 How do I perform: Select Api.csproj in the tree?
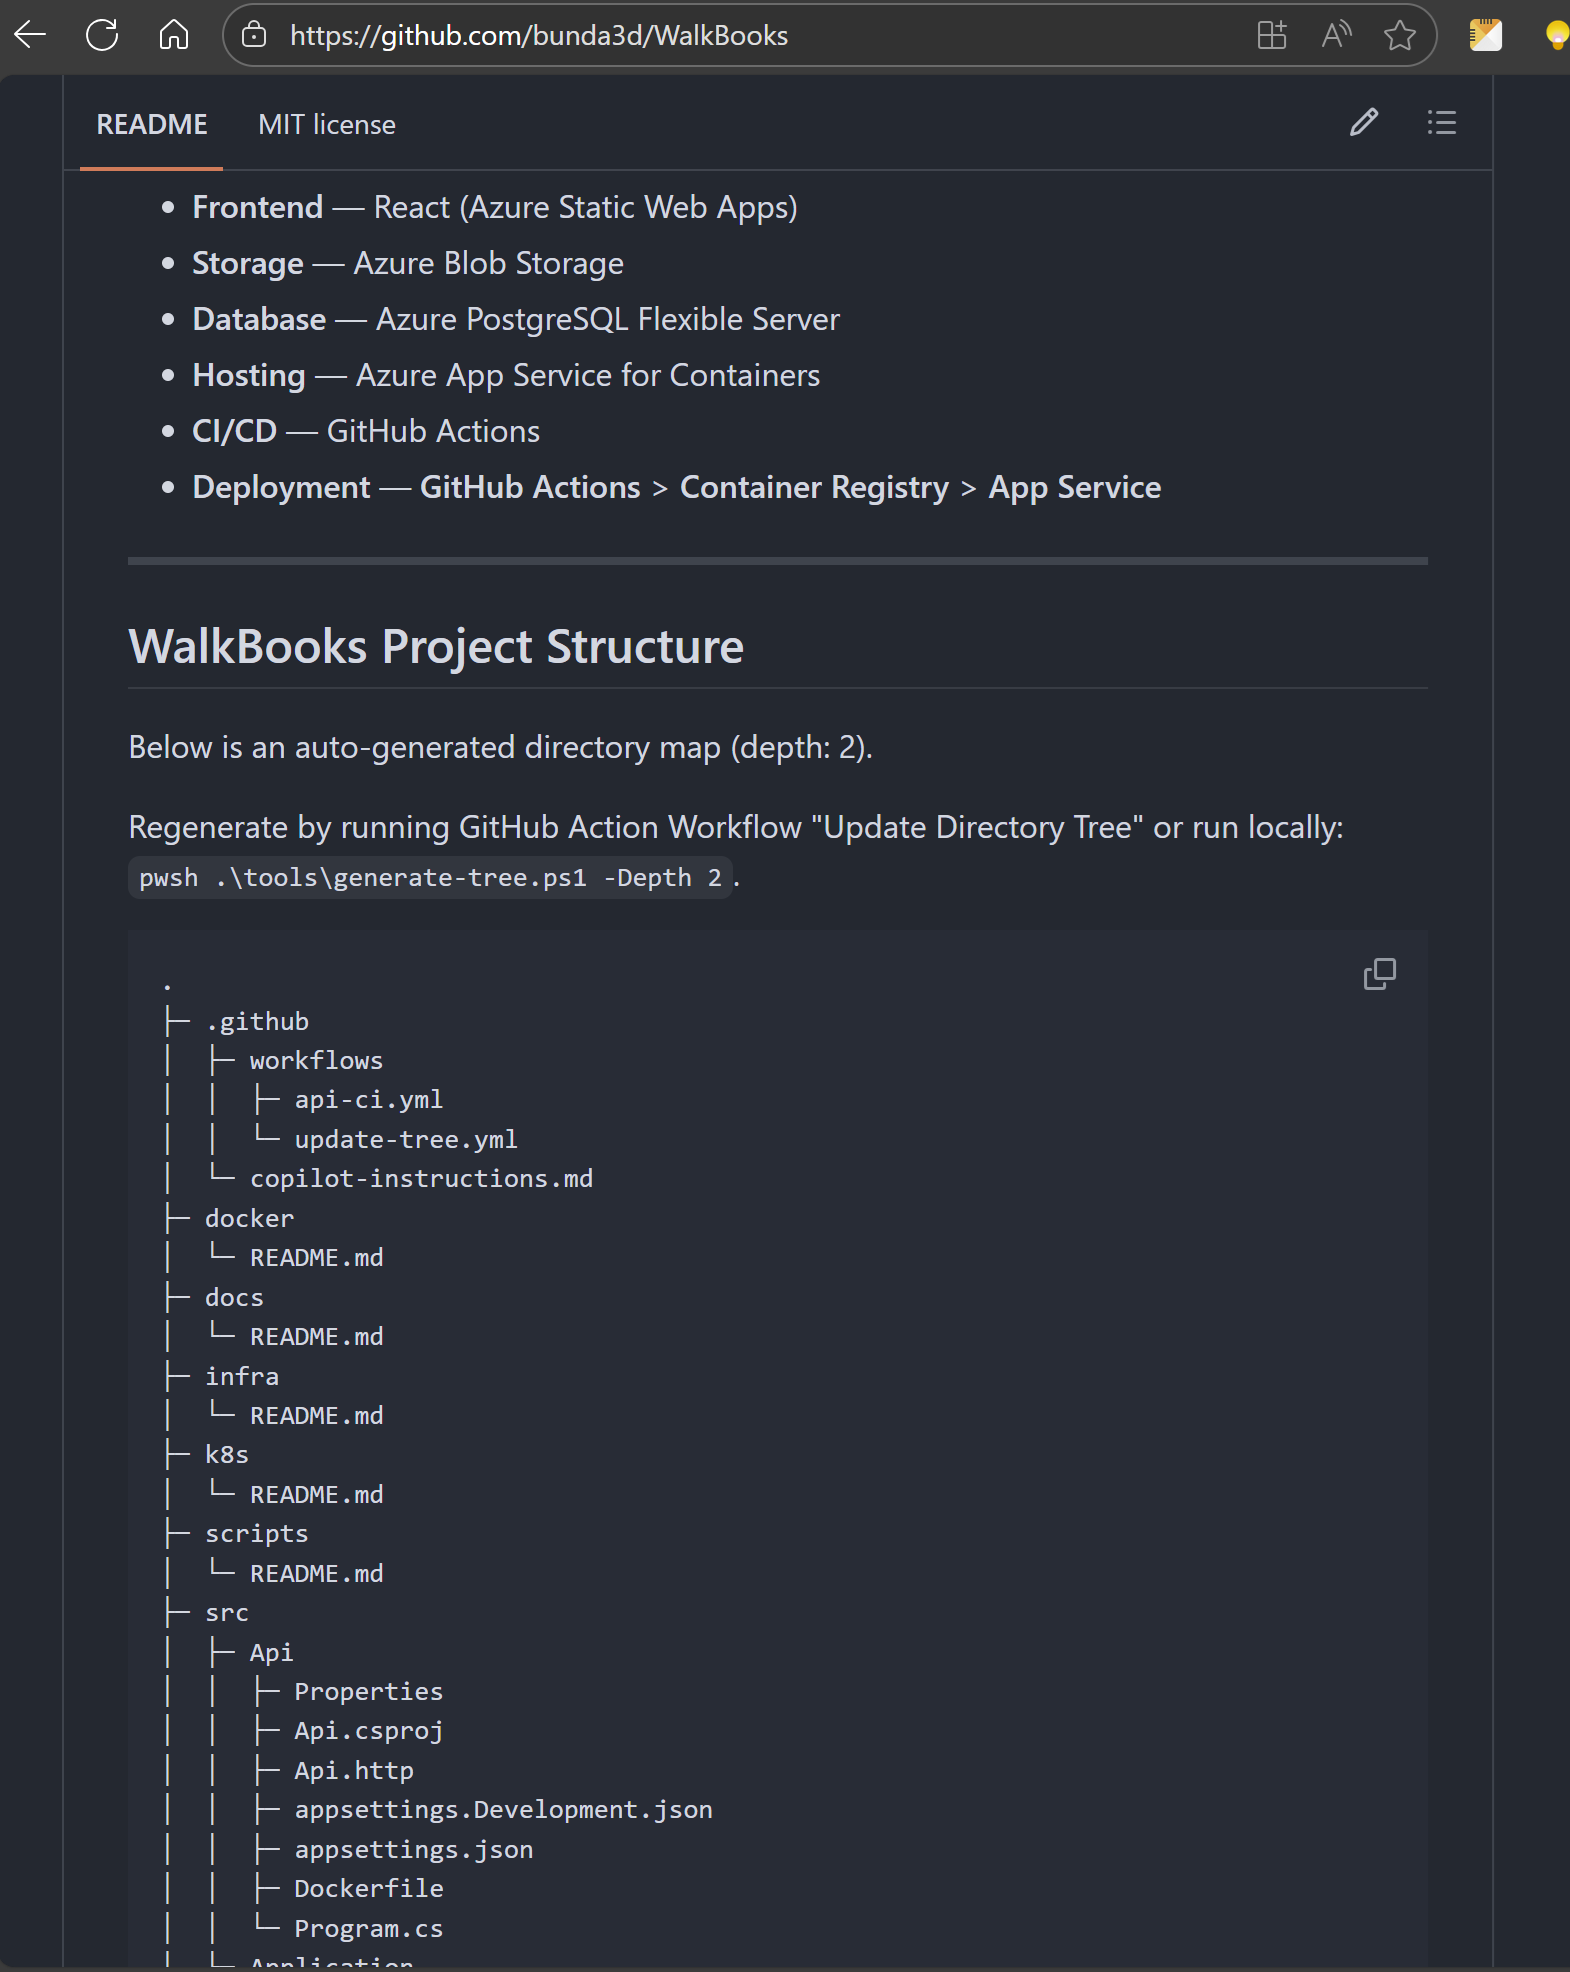tap(368, 1730)
